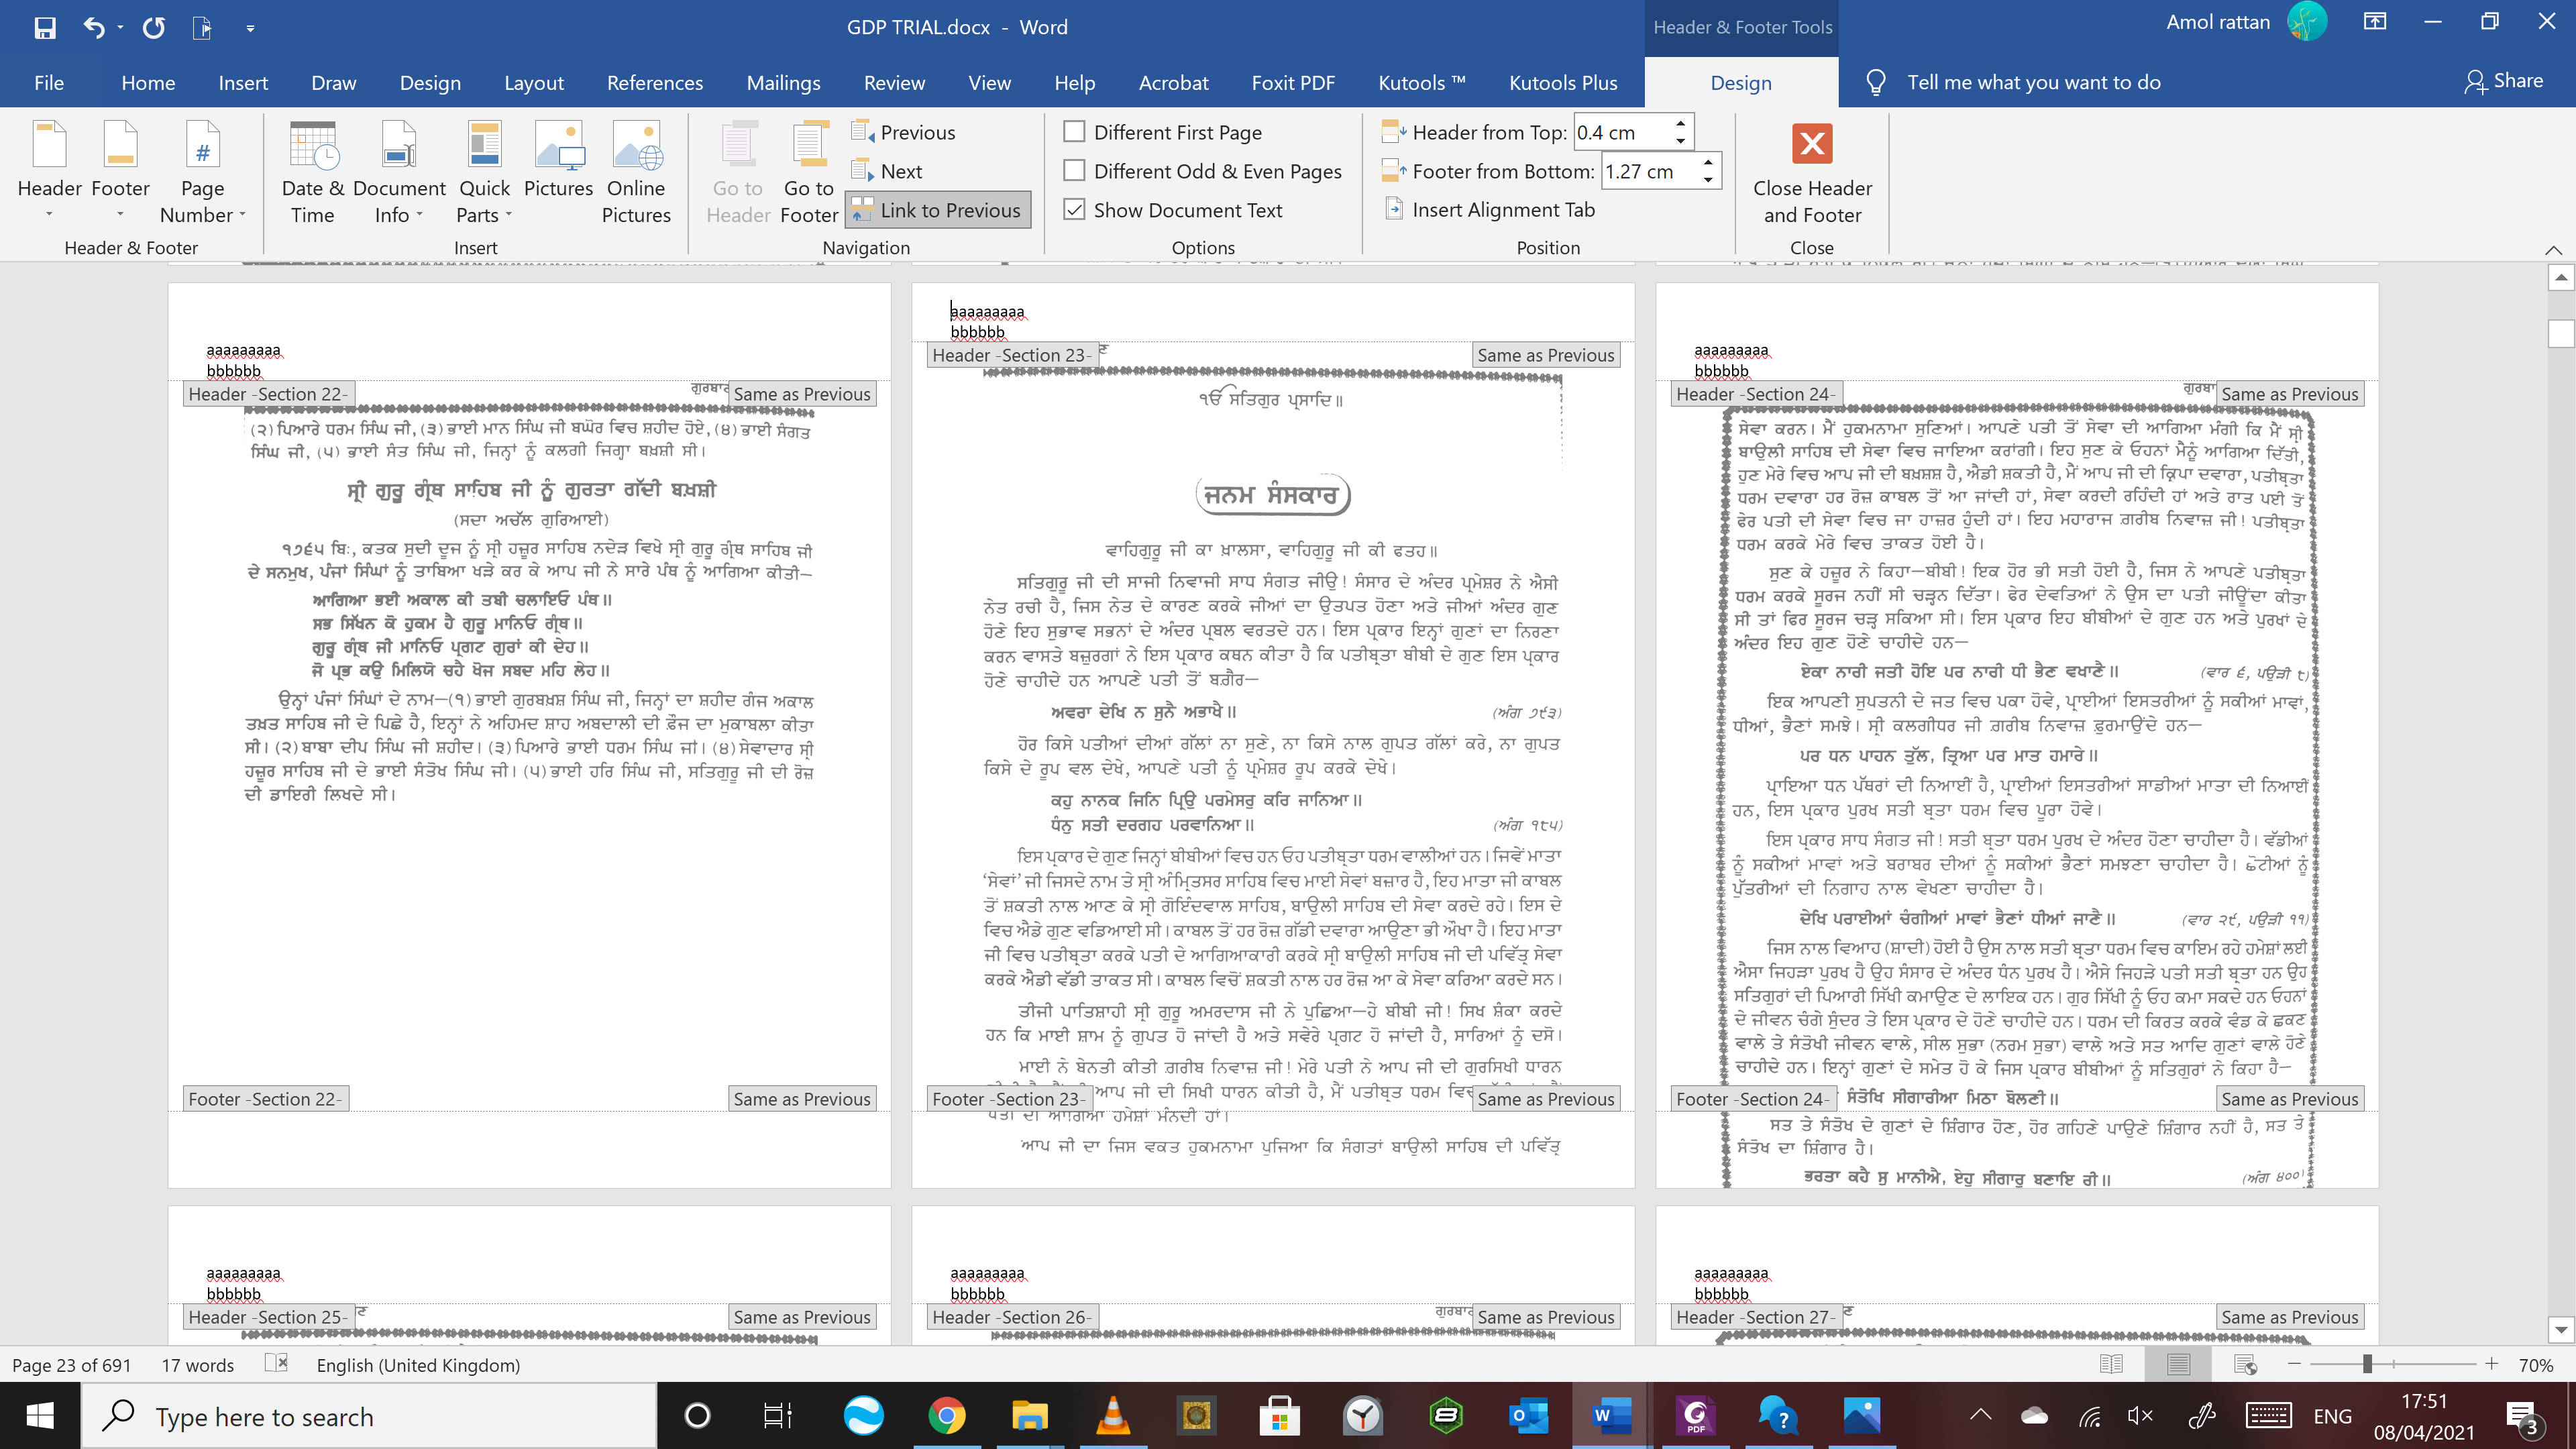2576x1449 pixels.
Task: Save the document with the Save icon
Action: click(45, 27)
